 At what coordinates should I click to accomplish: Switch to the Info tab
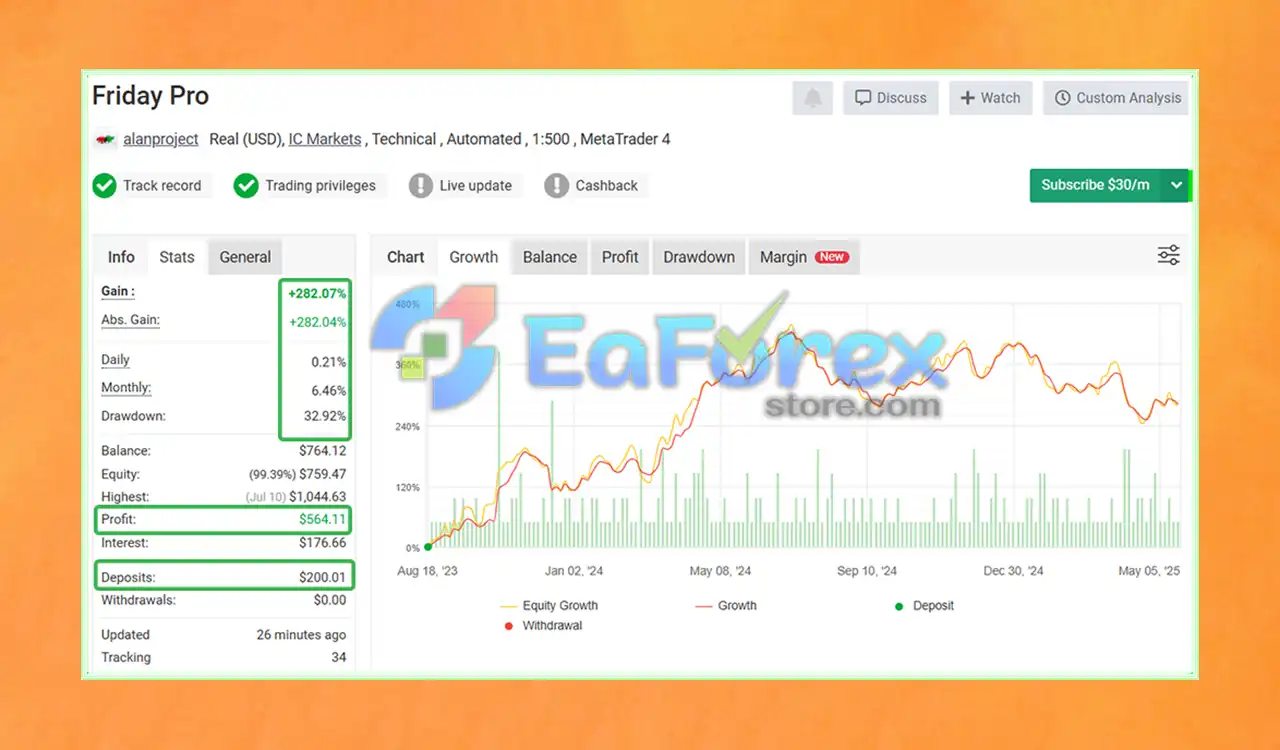click(121, 257)
